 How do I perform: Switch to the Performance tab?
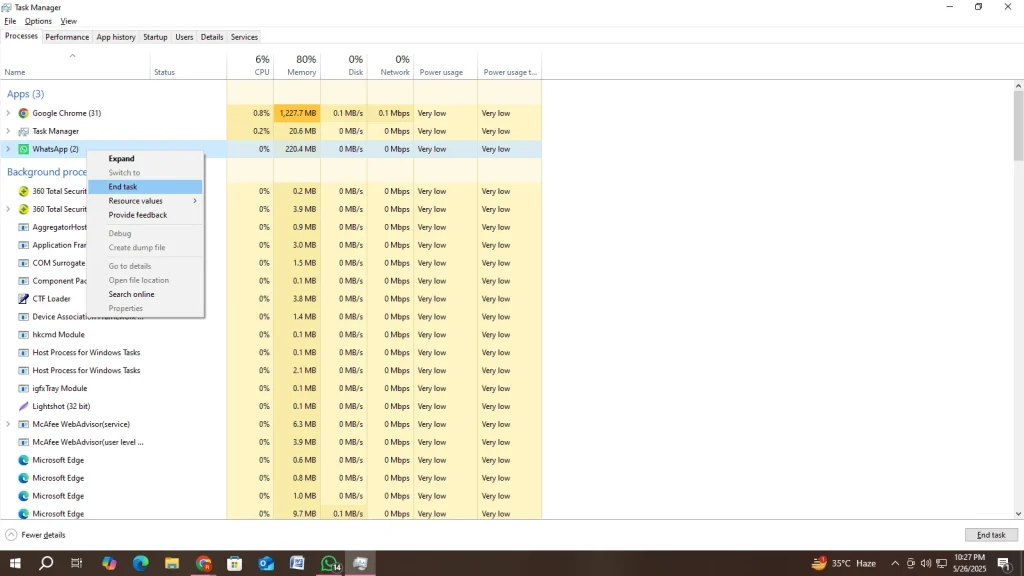tap(67, 37)
